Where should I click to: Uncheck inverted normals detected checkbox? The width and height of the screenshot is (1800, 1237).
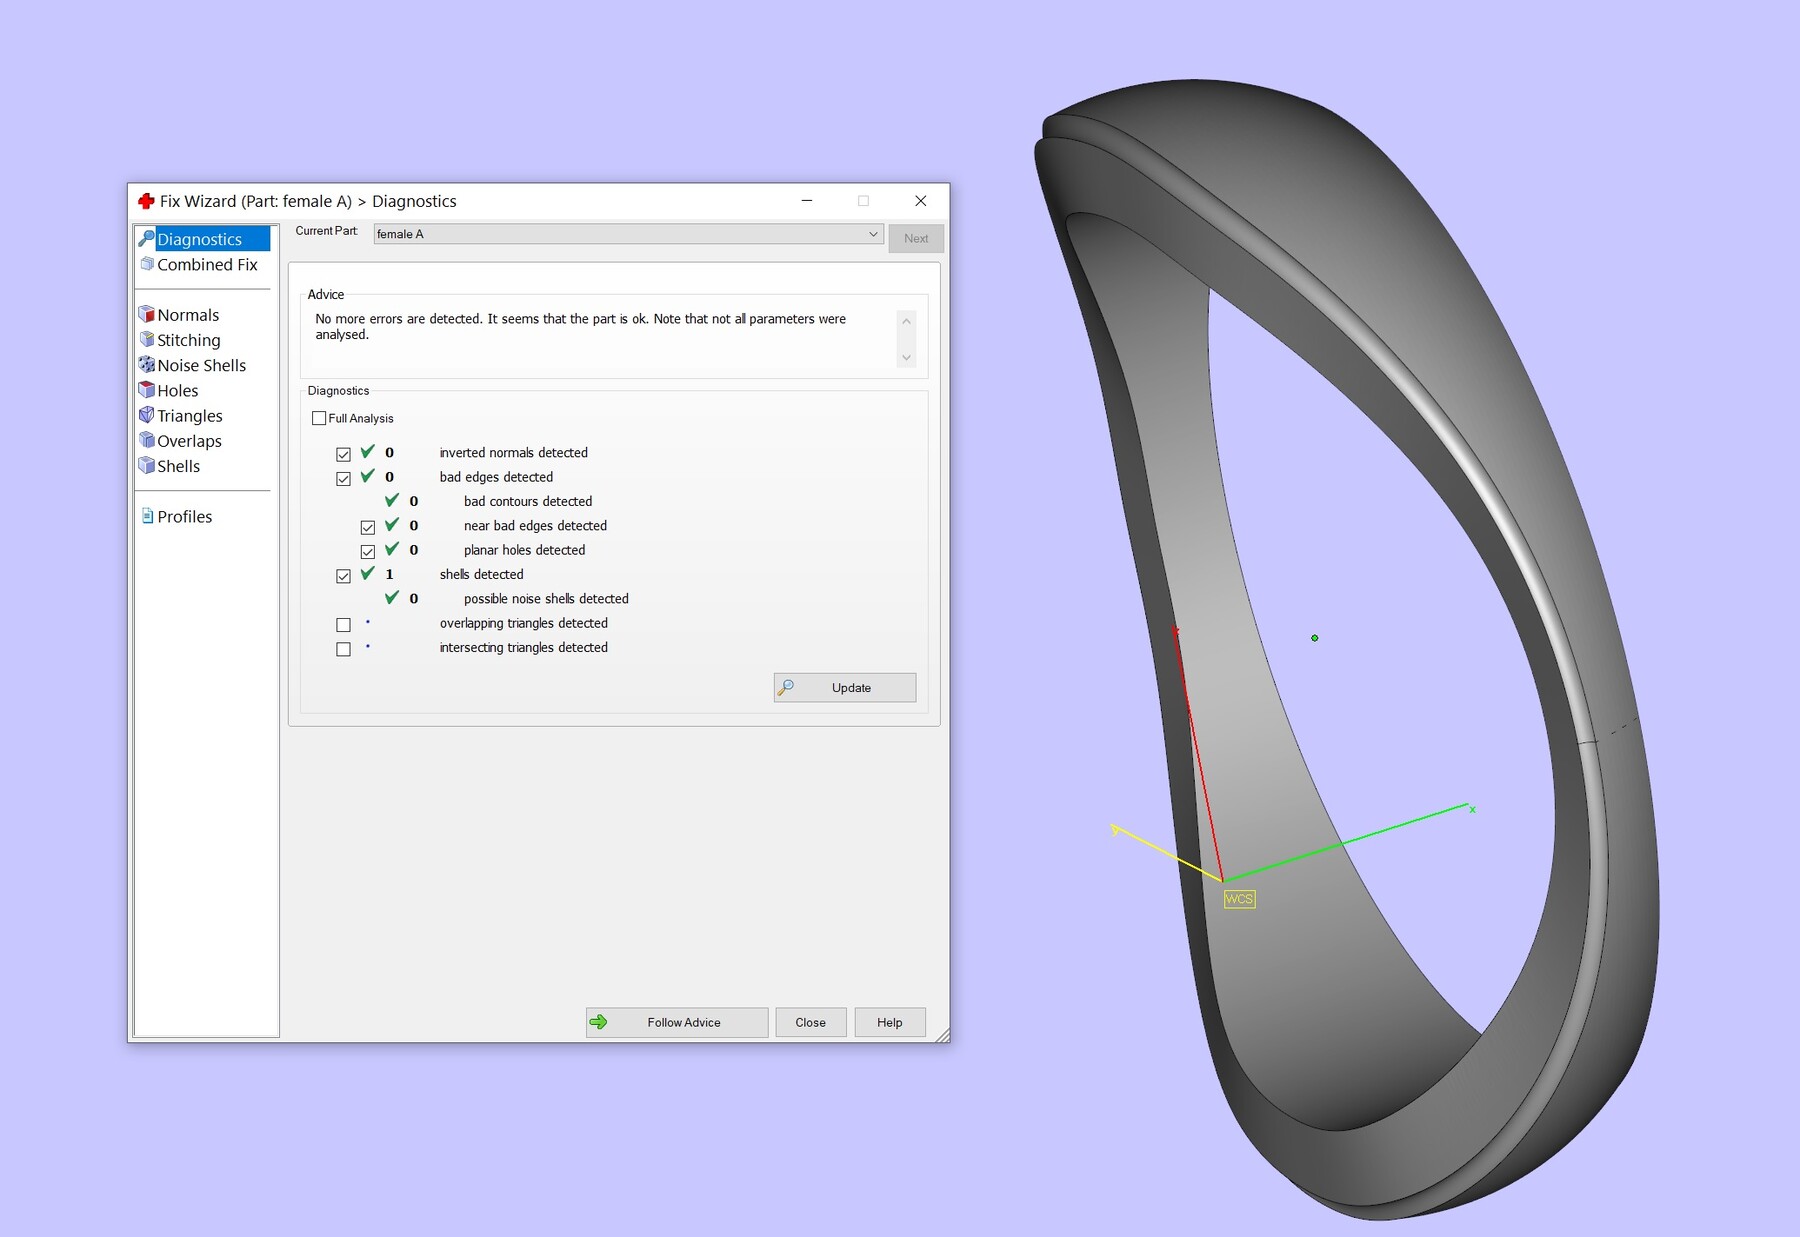coord(343,454)
